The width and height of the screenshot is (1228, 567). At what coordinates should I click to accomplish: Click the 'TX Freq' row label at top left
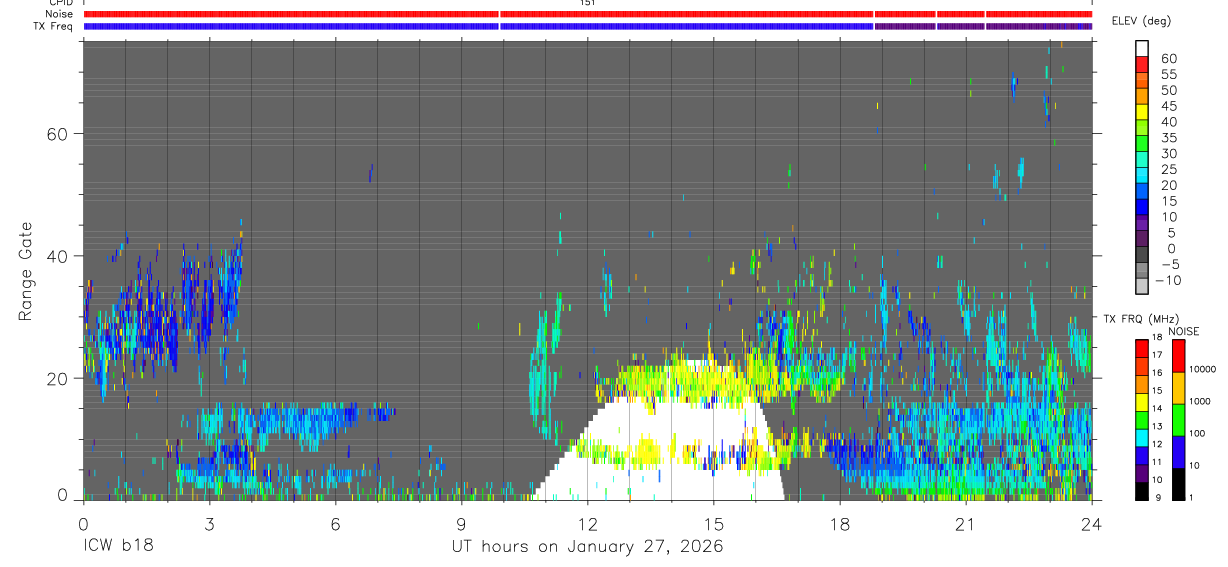(54, 26)
